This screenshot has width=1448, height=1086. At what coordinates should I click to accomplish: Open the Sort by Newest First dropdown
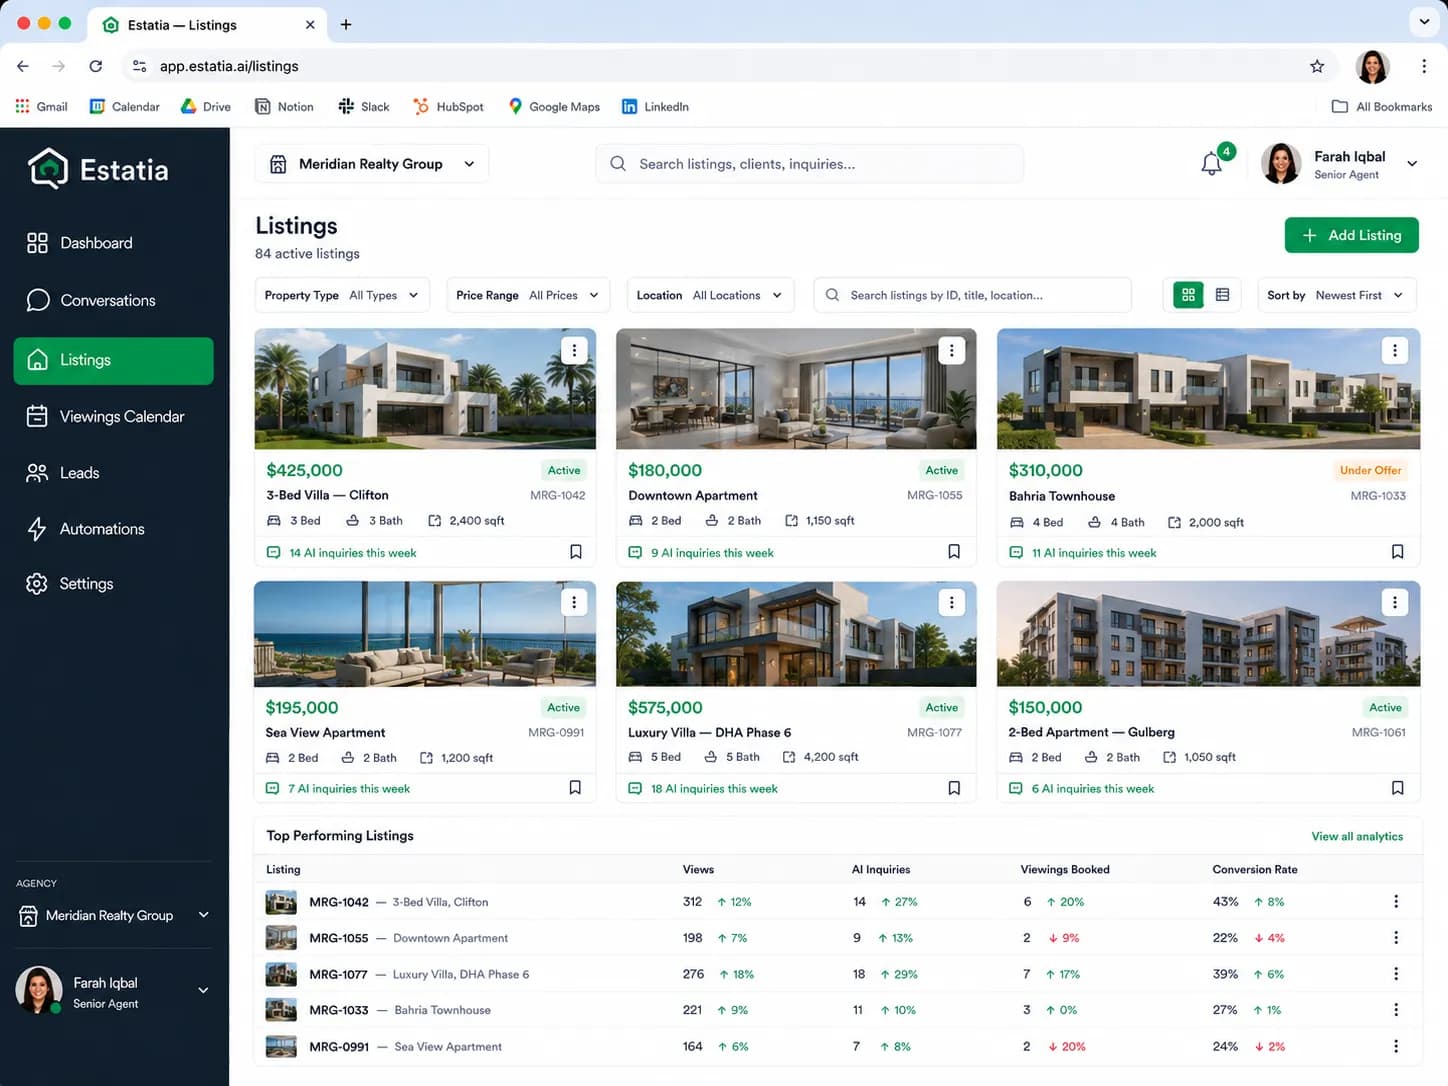(x=1336, y=295)
